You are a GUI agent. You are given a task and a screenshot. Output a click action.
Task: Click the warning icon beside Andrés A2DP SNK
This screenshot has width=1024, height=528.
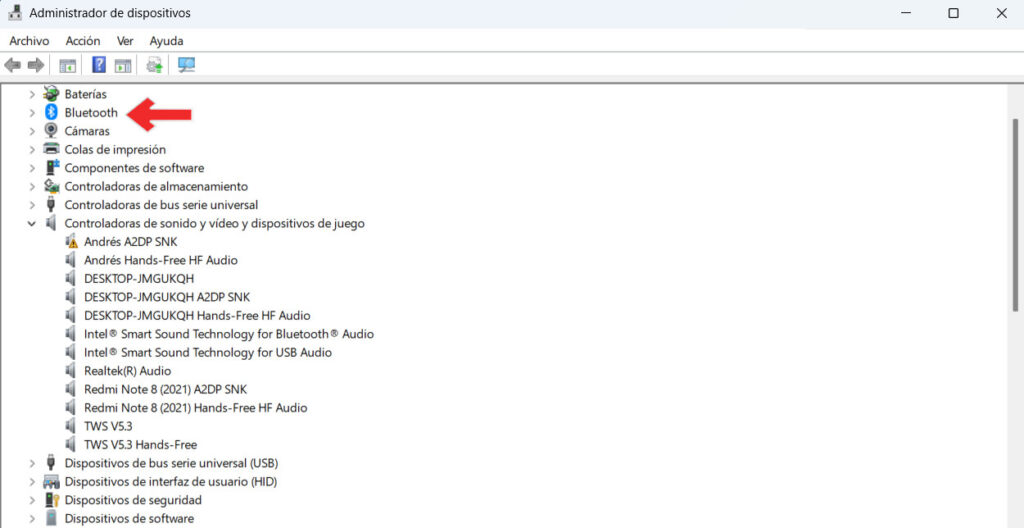[71, 242]
